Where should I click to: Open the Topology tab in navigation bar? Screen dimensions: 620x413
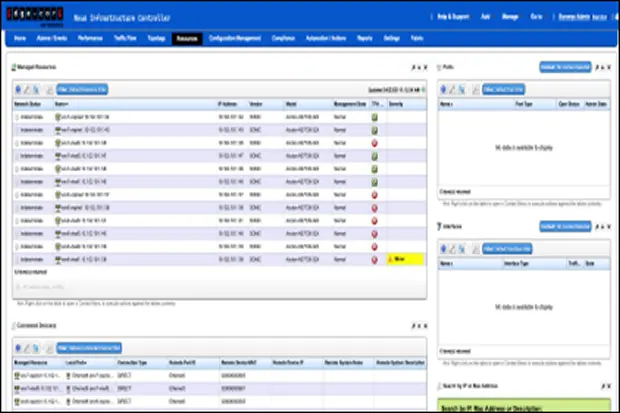click(x=156, y=38)
